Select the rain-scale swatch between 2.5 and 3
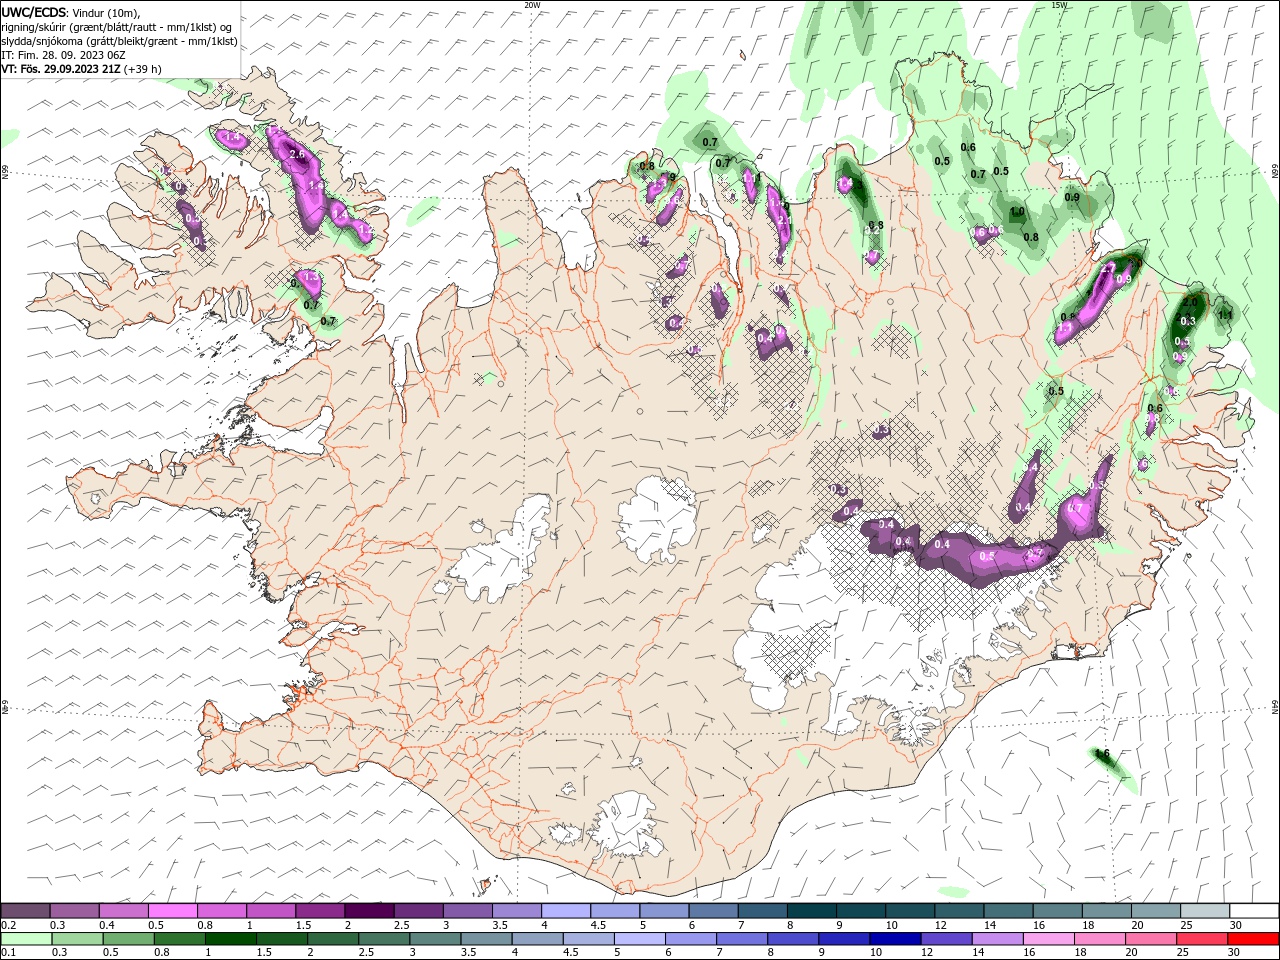The image size is (1280, 960). 383,939
